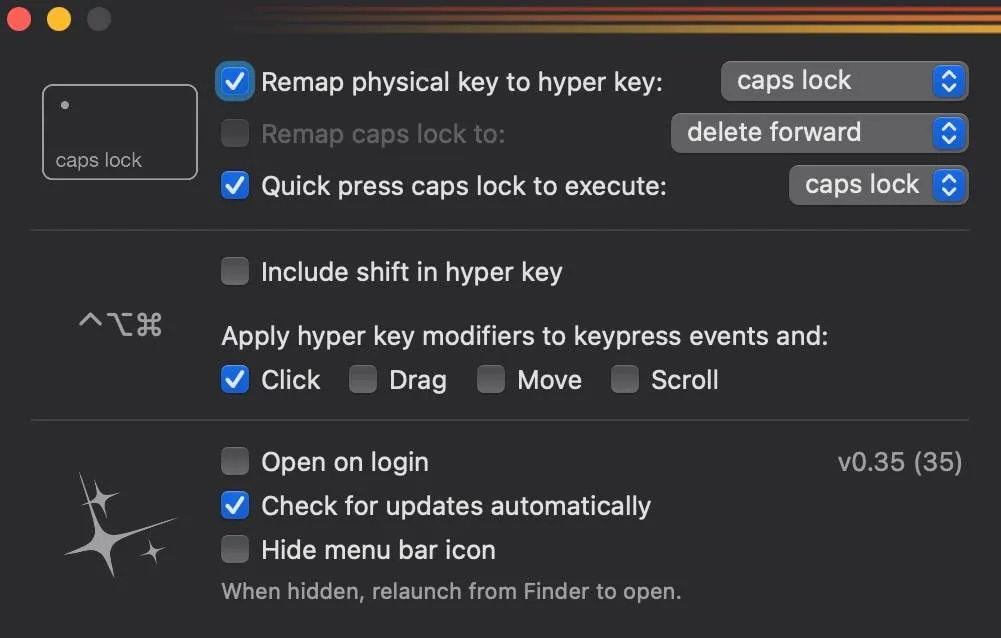1001x638 pixels.
Task: Enable Drag for hyper key modifiers
Action: pos(362,379)
